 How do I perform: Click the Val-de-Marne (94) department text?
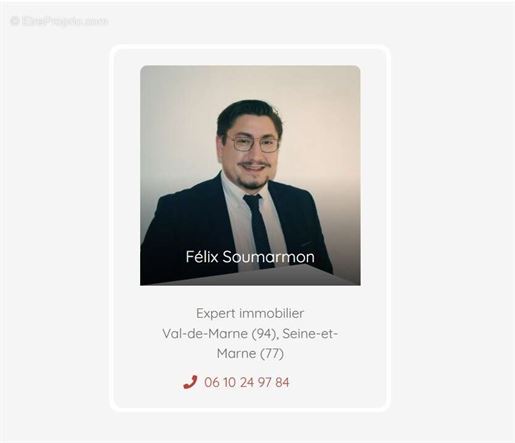click(220, 334)
